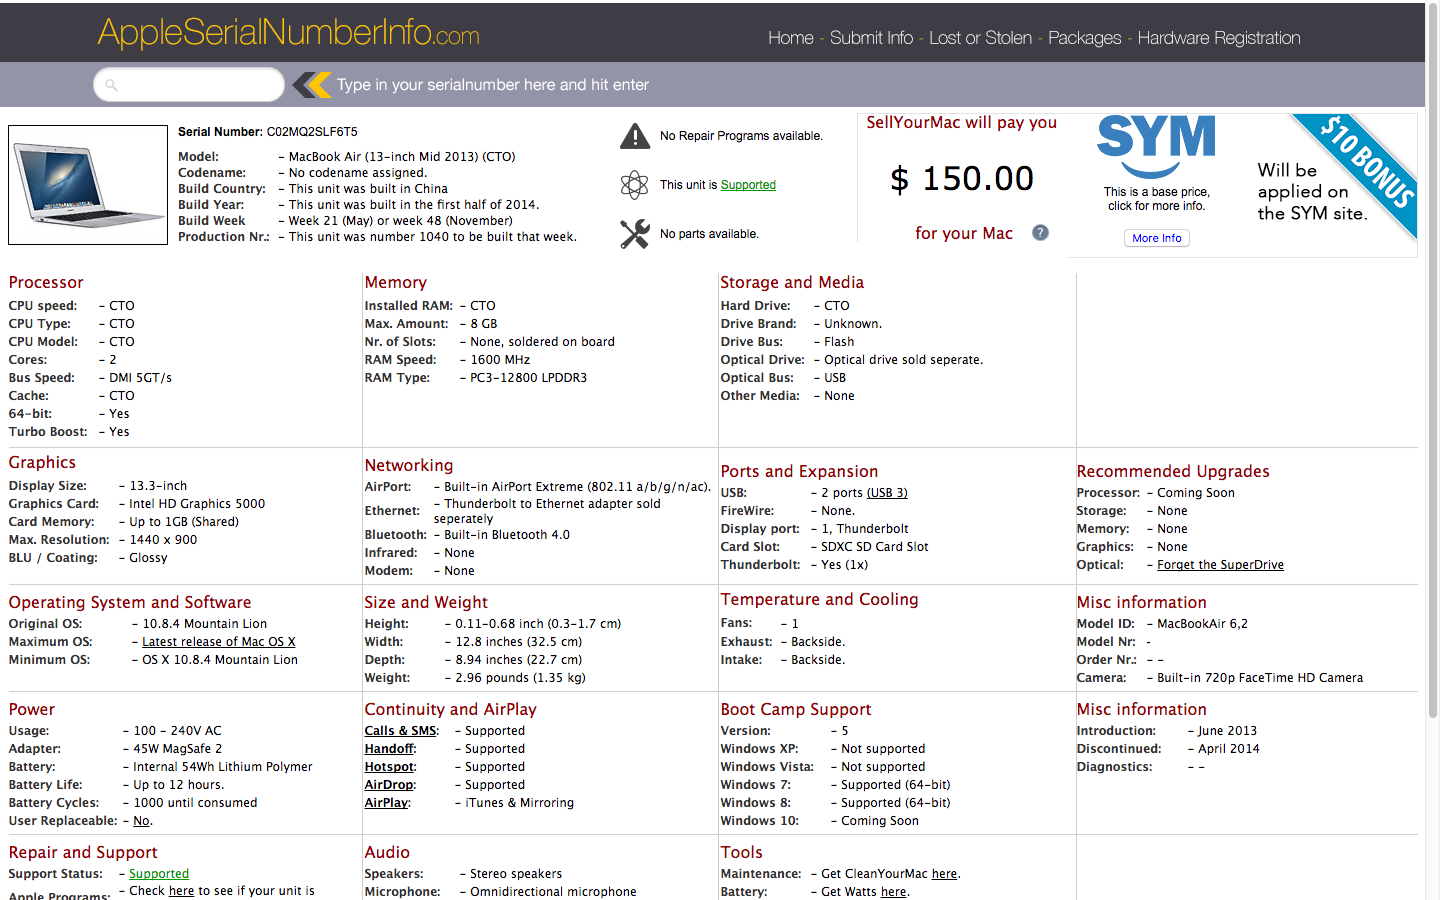The height and width of the screenshot is (900, 1440).
Task: Click the search magnifier icon
Action: (111, 85)
